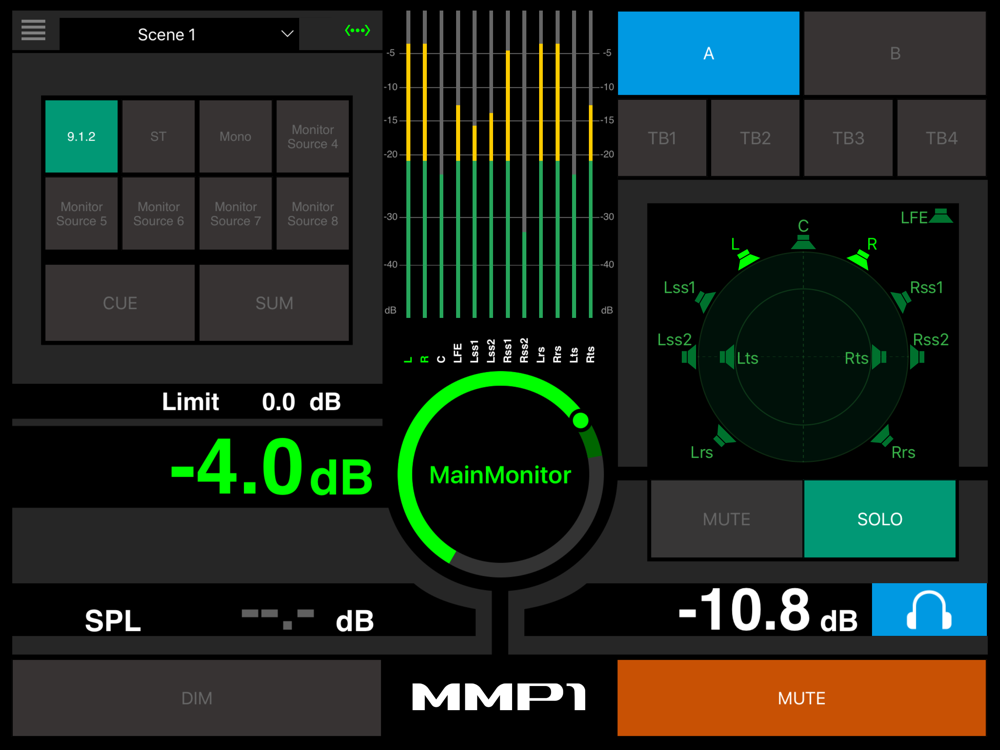Toggle speaker MUTE mode beside SOLO

(x=726, y=519)
